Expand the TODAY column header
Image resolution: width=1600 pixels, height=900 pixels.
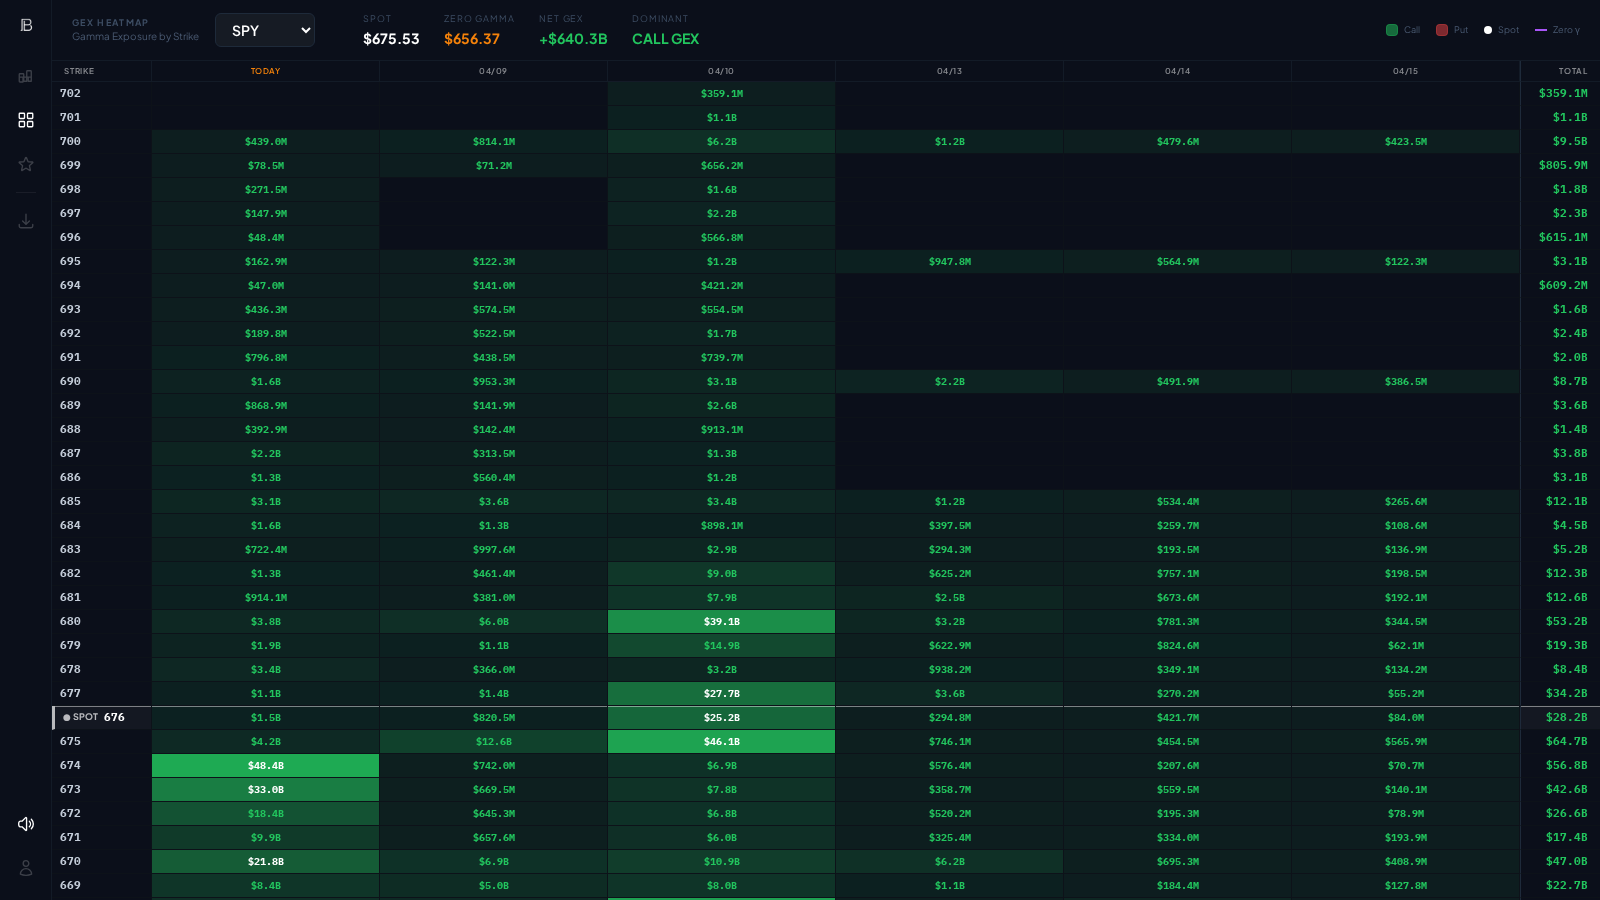(265, 71)
